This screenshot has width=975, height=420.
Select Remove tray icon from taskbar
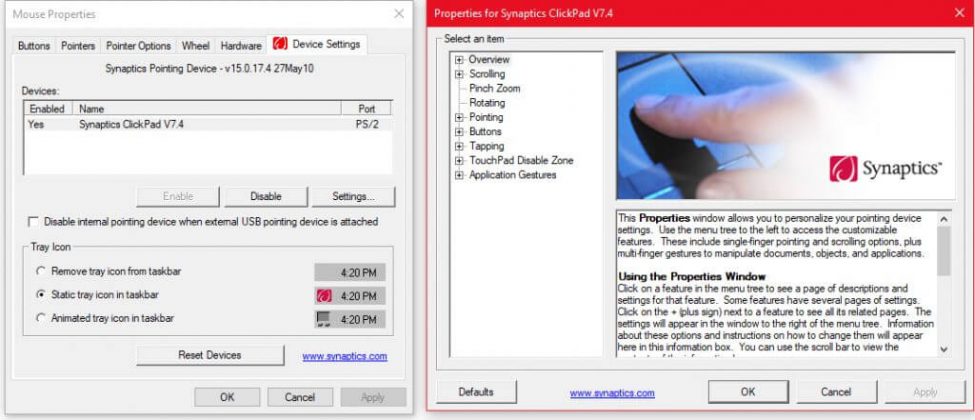[x=40, y=272]
